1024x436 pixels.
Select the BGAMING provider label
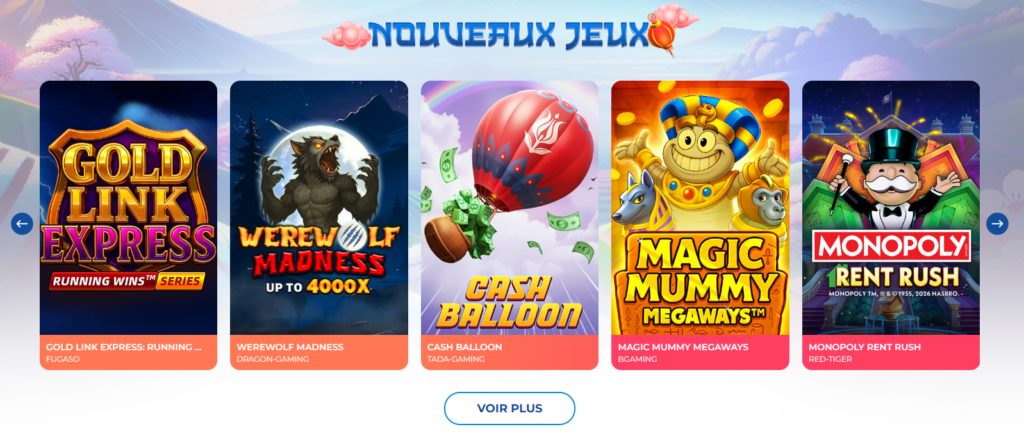(x=637, y=360)
